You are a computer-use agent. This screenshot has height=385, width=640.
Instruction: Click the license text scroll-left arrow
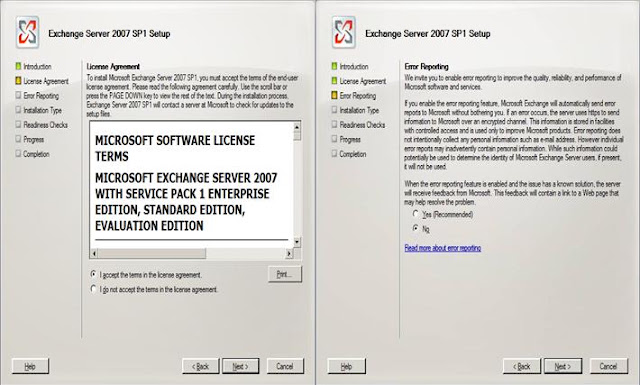click(x=94, y=254)
